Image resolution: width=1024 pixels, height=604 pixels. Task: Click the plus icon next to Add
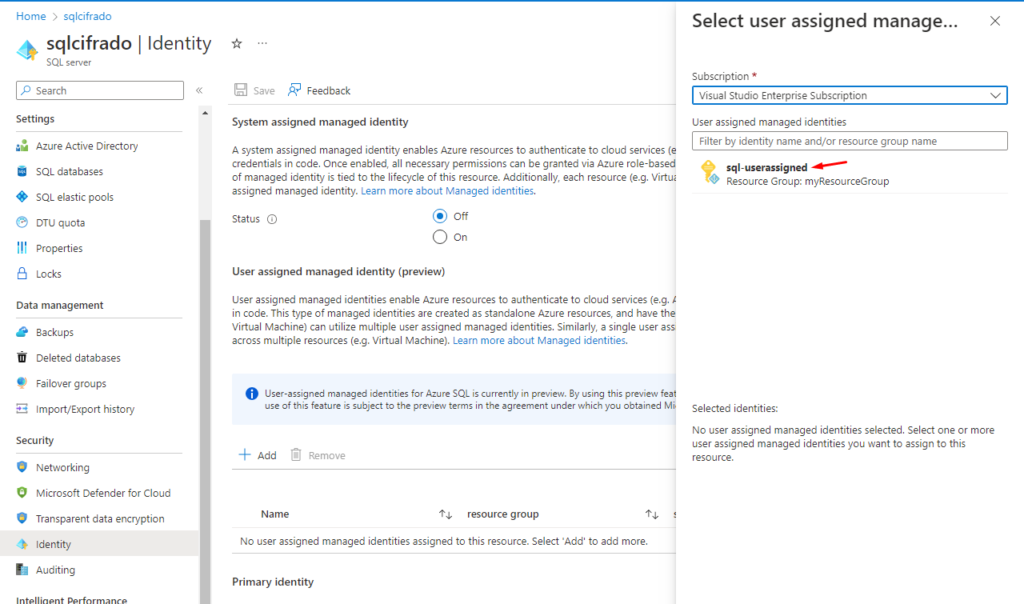[x=244, y=454]
